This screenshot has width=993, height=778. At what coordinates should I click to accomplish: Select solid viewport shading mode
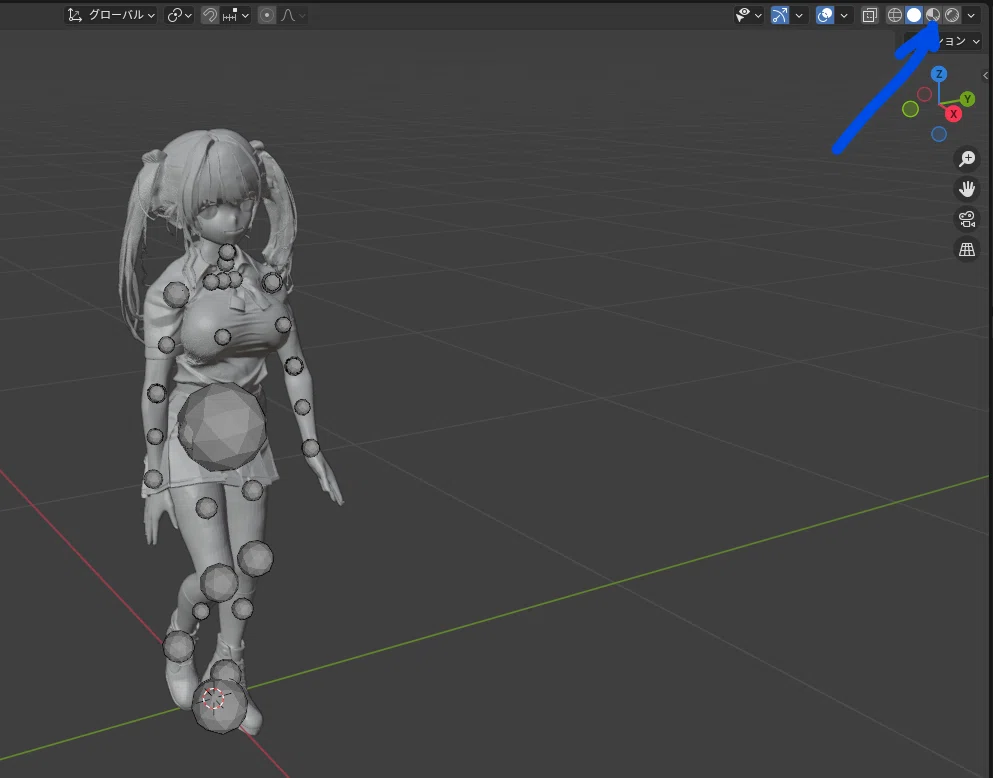tap(913, 15)
